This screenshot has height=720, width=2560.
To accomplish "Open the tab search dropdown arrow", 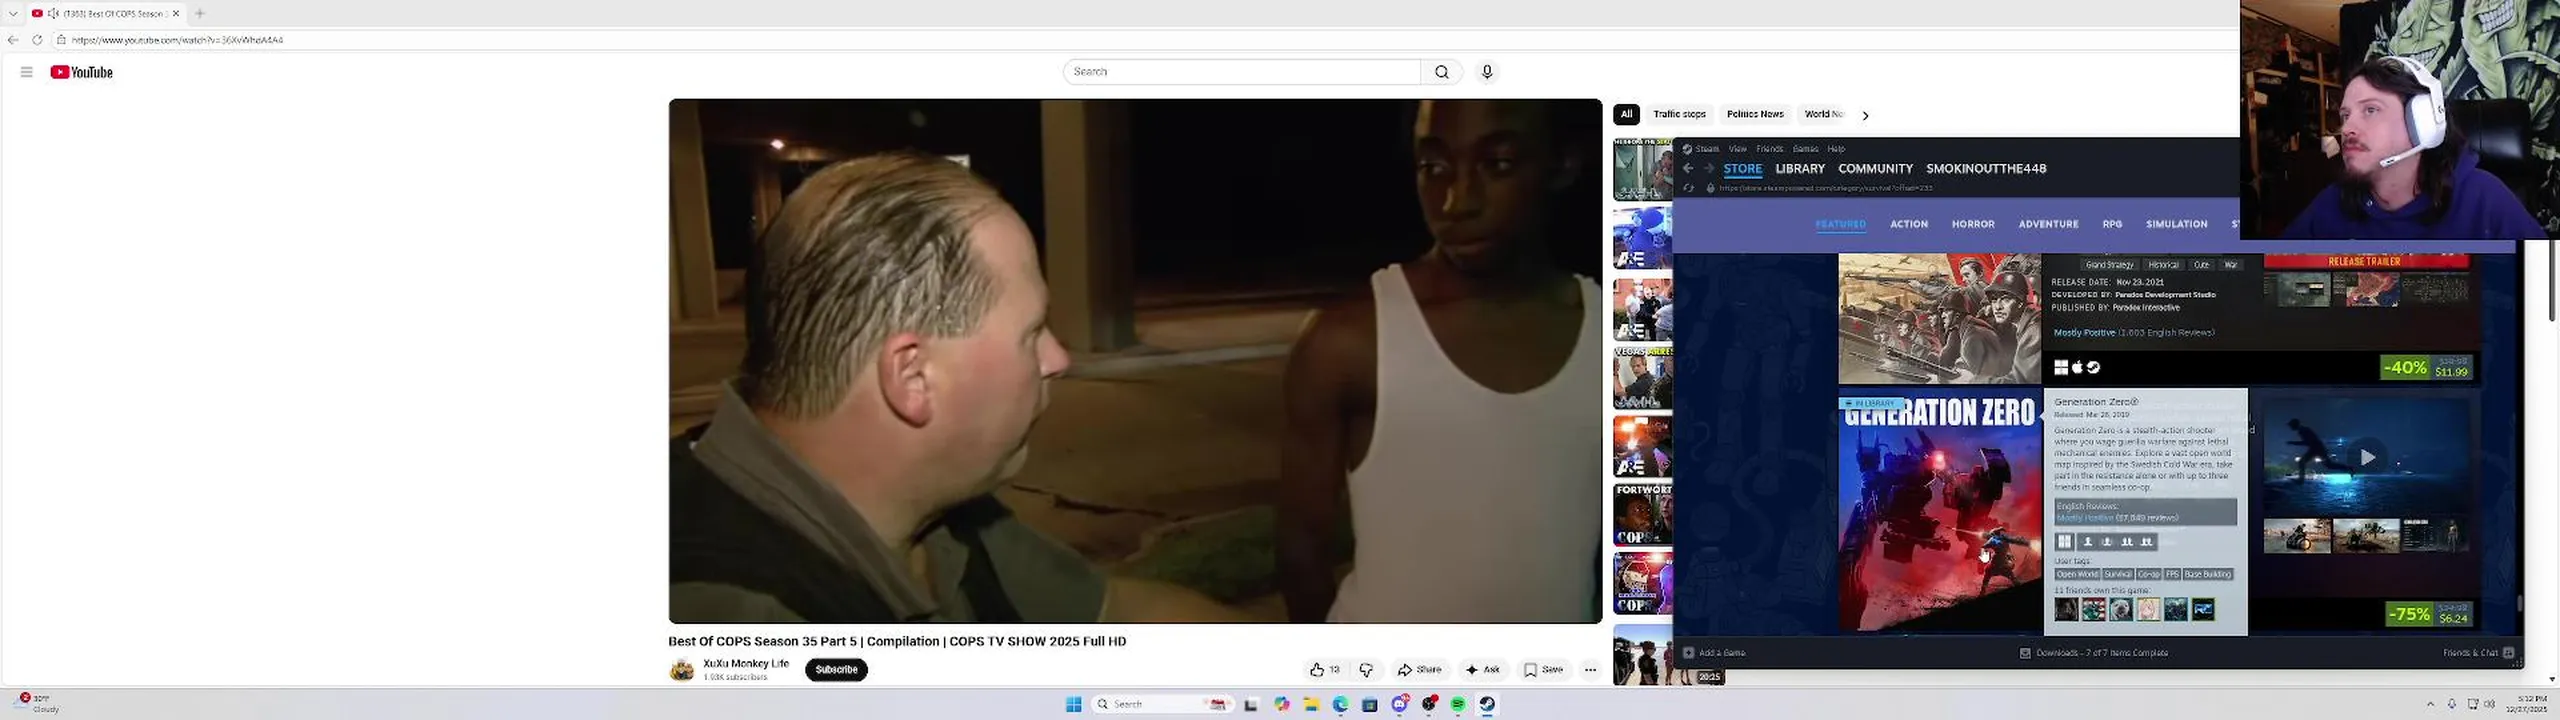I will pos(13,13).
